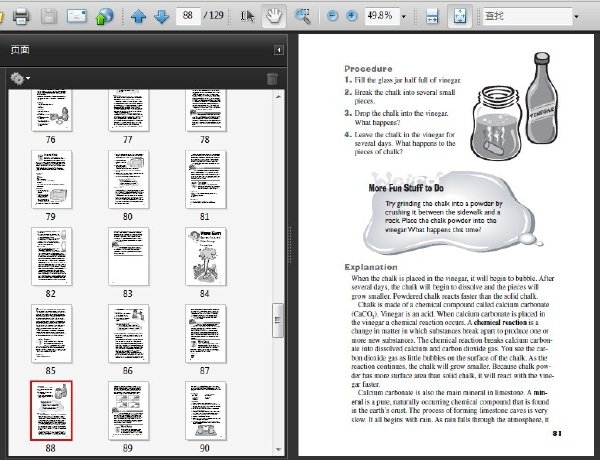The image size is (600, 460).
Task: Click the zoom in plus button
Action: coord(351,16)
